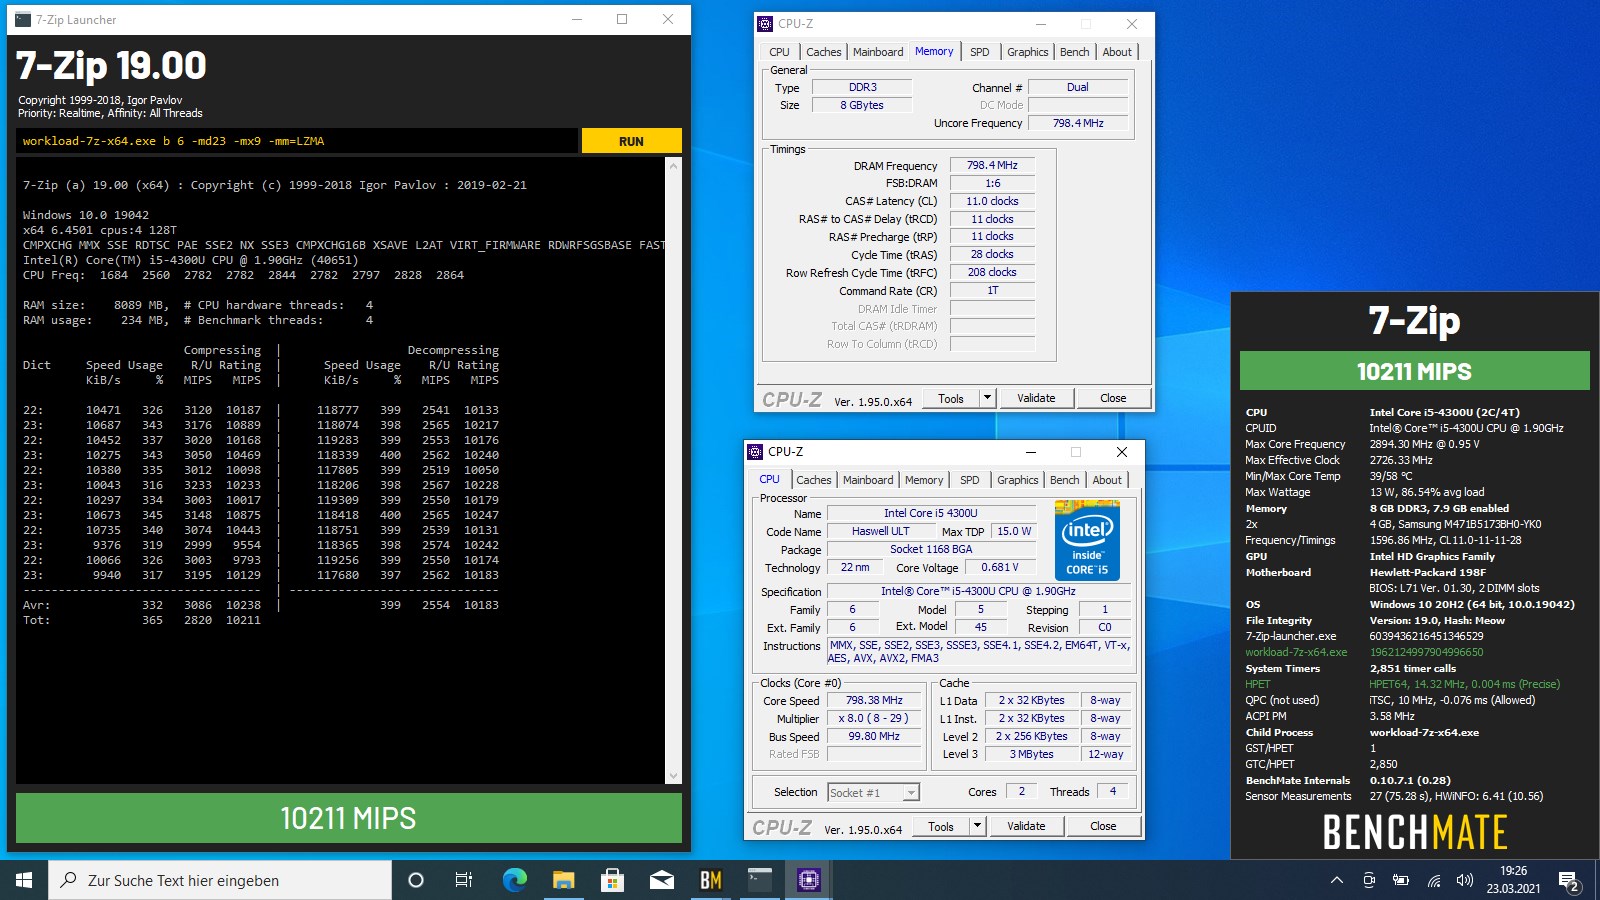Click the 7-Zip Launcher title bar icon
The image size is (1600, 900).
(x=22, y=19)
